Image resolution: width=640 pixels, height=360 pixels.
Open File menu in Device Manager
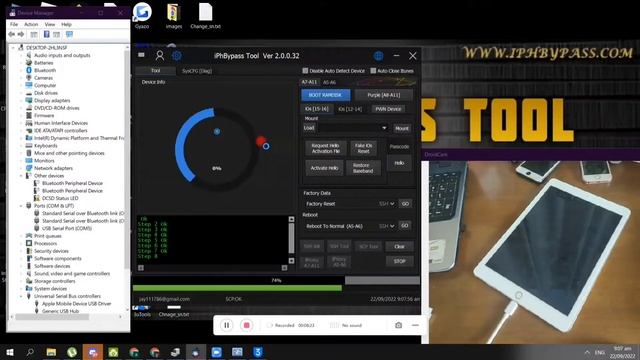click(x=14, y=24)
